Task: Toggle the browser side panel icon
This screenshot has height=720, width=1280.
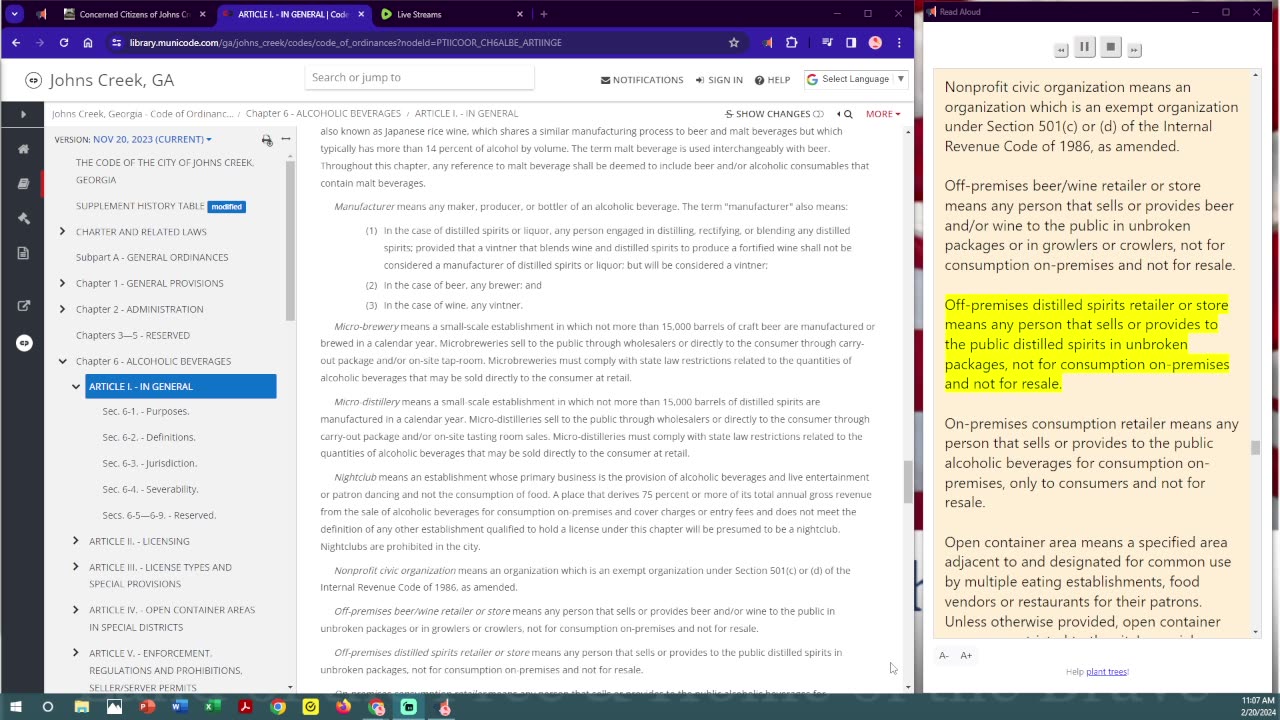Action: (x=851, y=43)
